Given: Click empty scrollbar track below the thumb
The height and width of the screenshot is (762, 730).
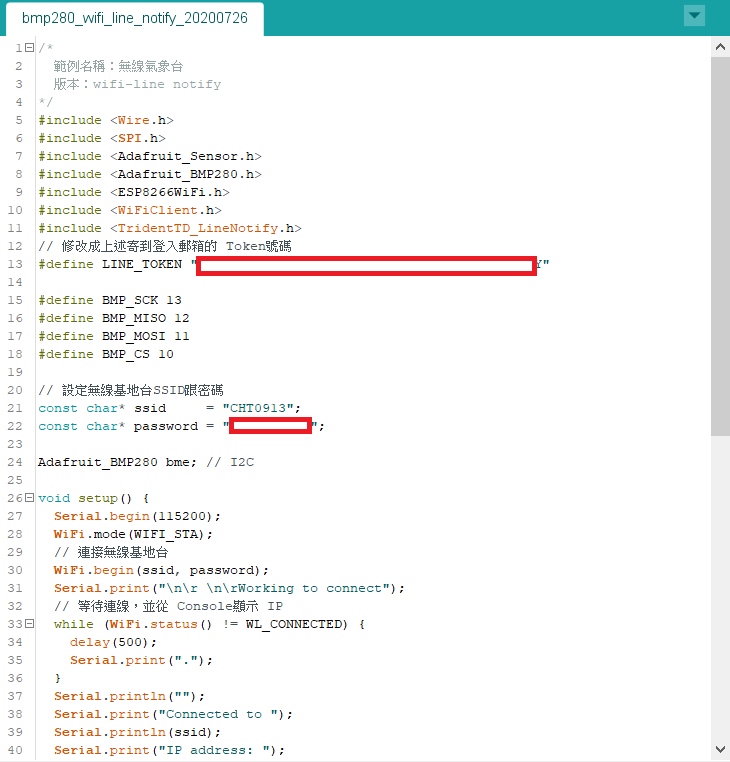Looking at the screenshot, I should coord(720,590).
